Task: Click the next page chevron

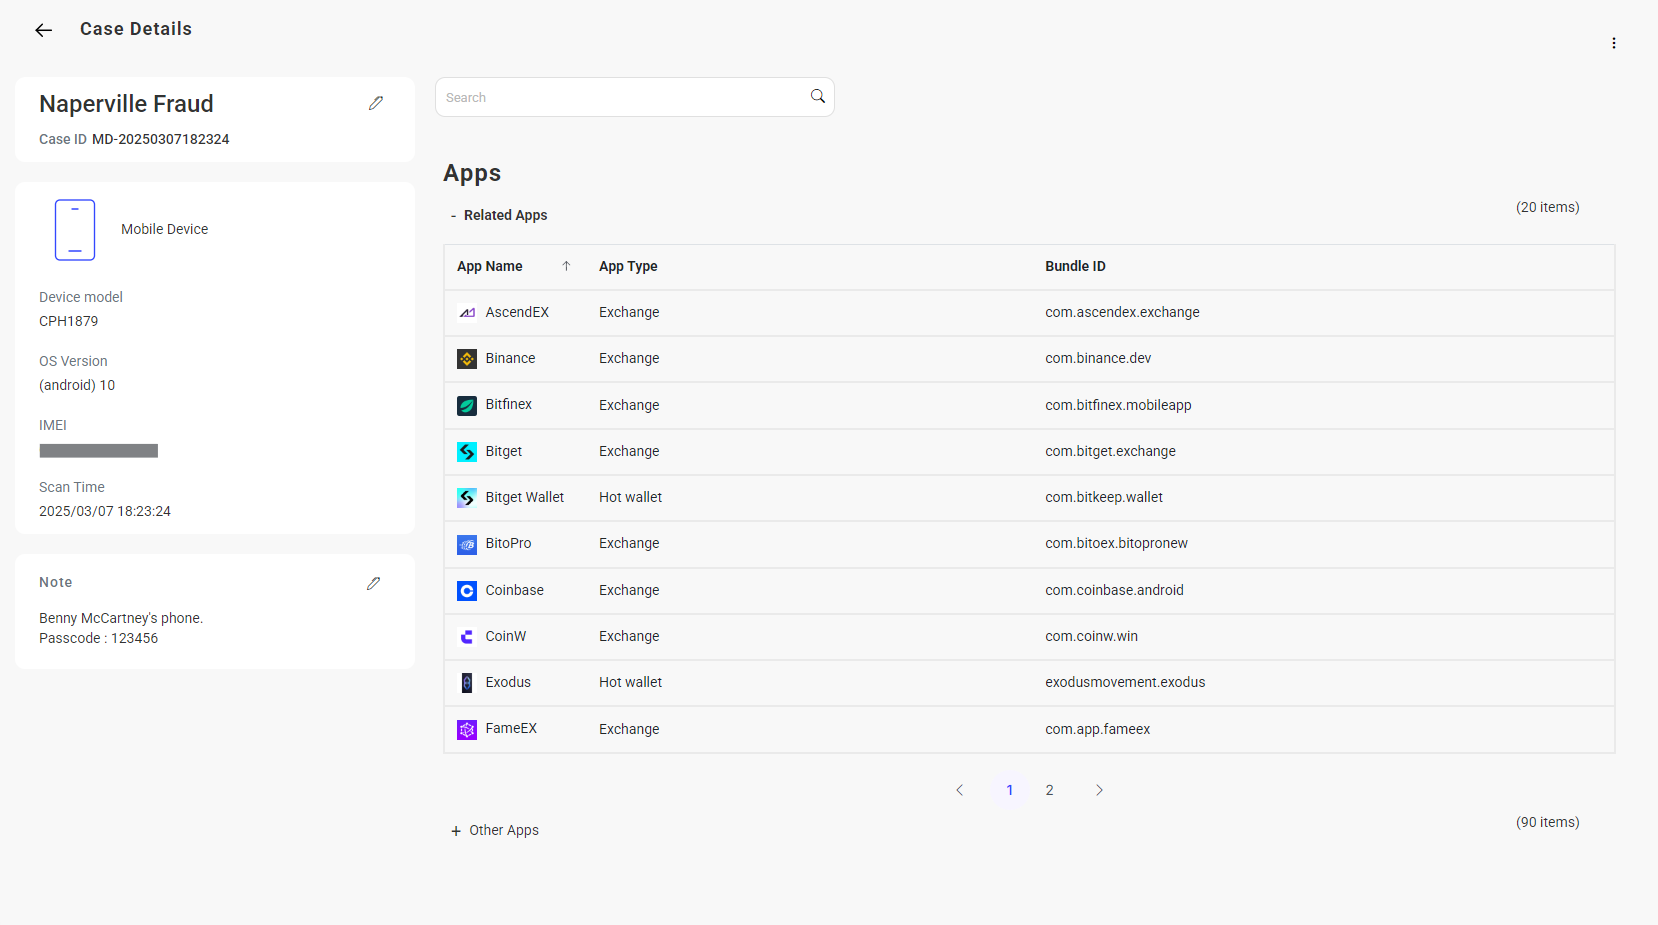Action: (1099, 790)
